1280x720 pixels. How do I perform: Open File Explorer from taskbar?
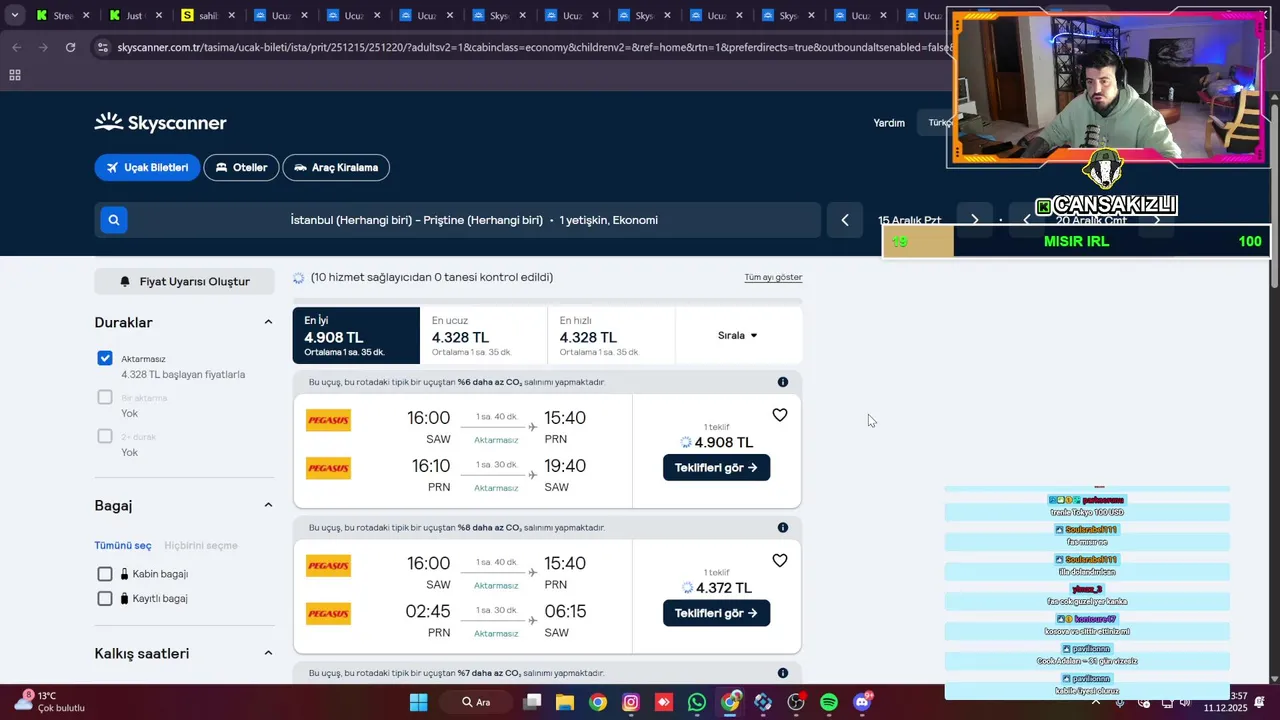coord(564,702)
